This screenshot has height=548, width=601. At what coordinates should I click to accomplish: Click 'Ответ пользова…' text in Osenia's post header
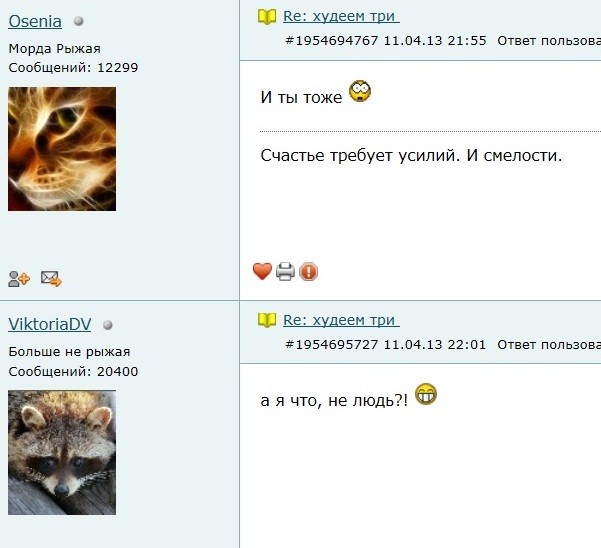[x=549, y=41]
